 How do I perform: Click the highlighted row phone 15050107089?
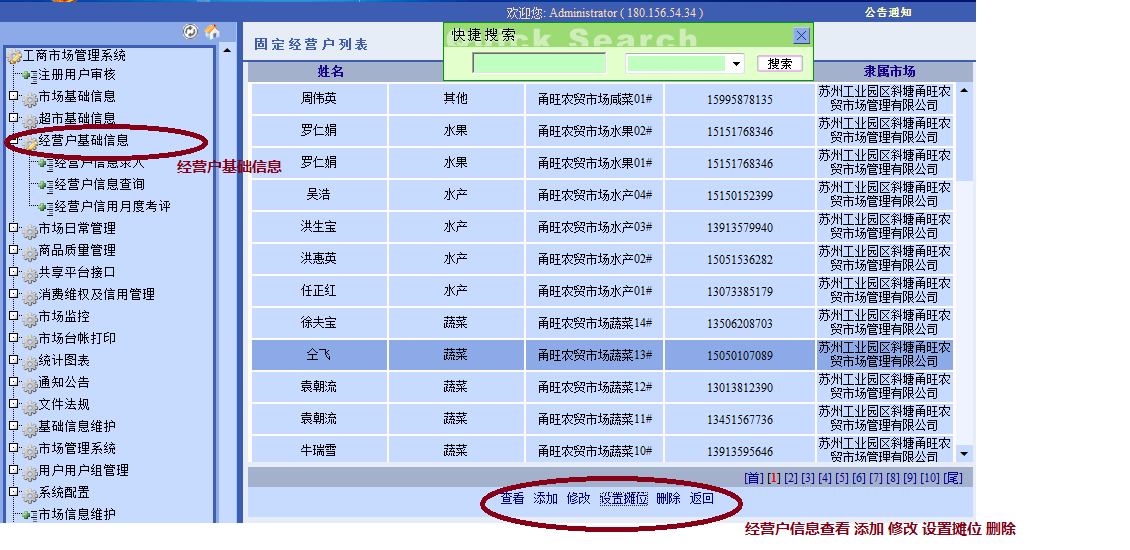point(739,355)
